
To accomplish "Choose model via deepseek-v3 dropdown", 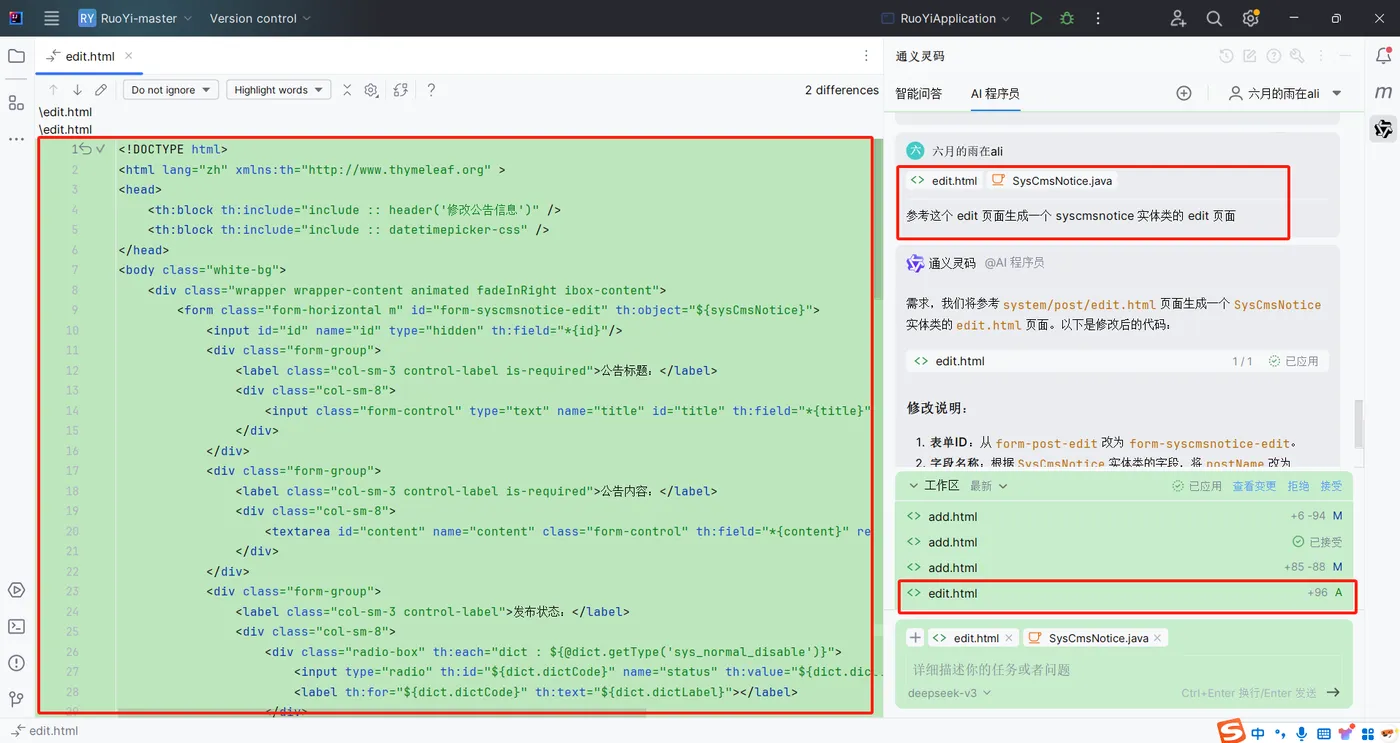I will click(x=949, y=692).
